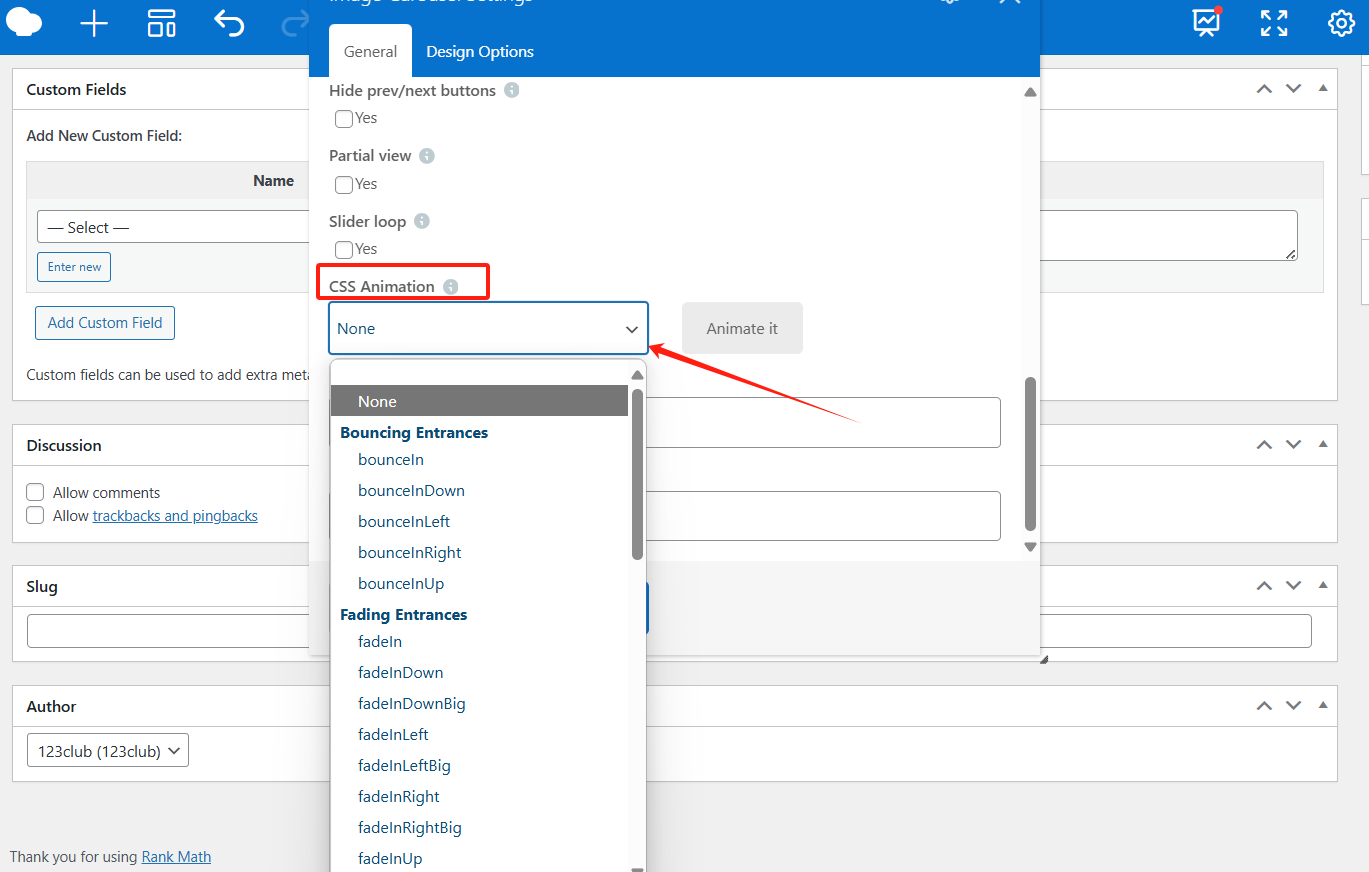This screenshot has height=872, width=1369.
Task: Open the Author 123club dropdown
Action: coord(108,751)
